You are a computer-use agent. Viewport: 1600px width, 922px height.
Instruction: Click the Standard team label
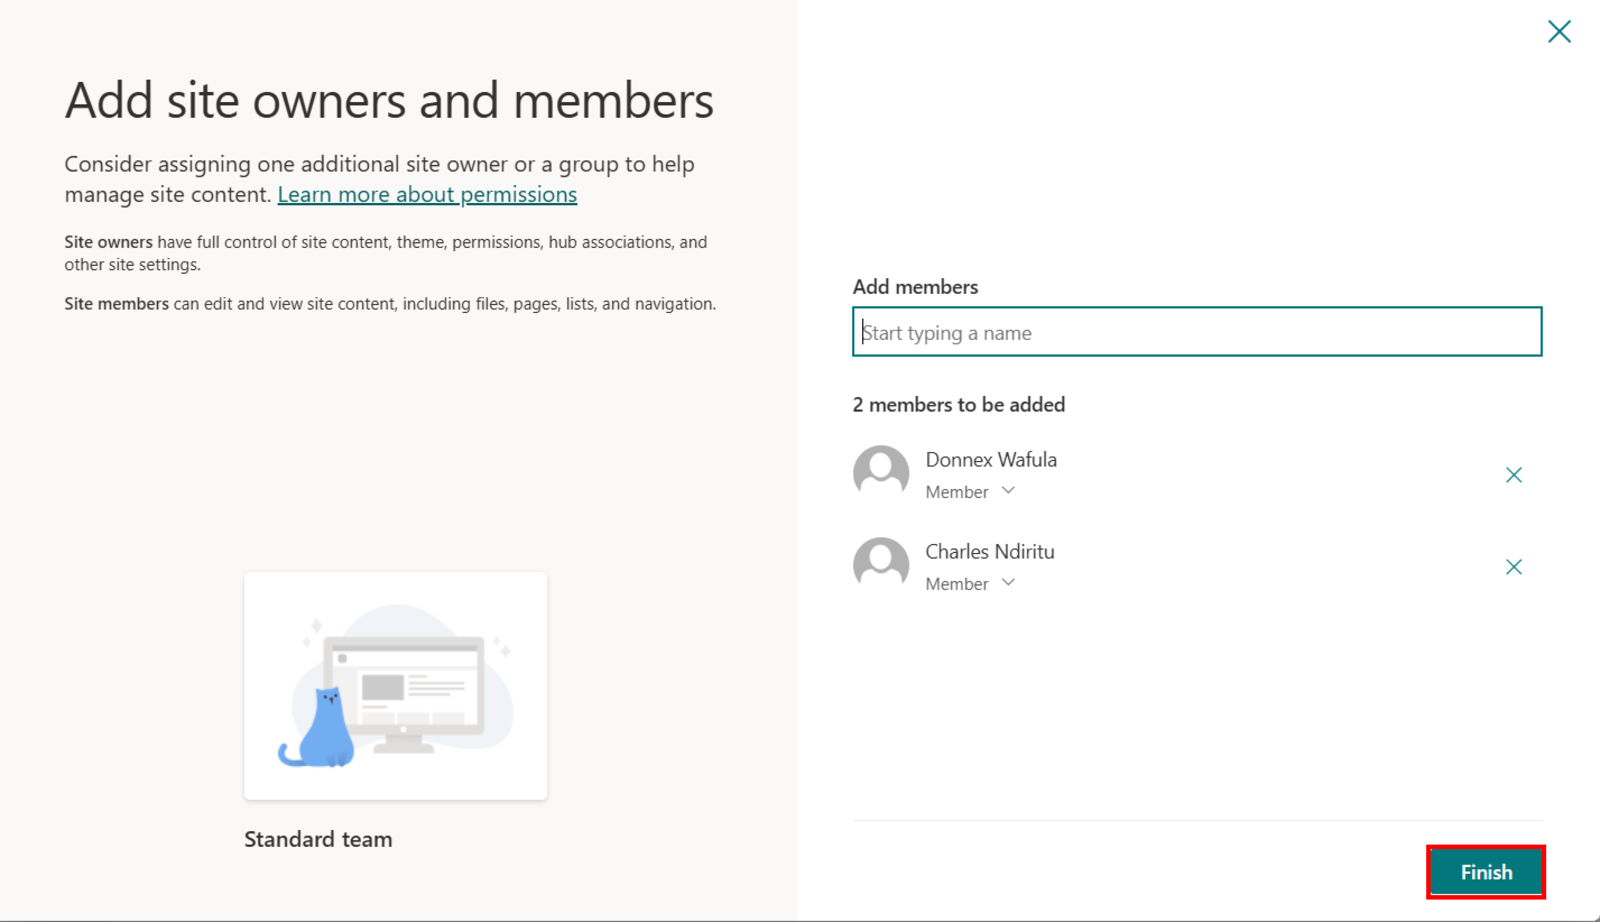pos(317,839)
